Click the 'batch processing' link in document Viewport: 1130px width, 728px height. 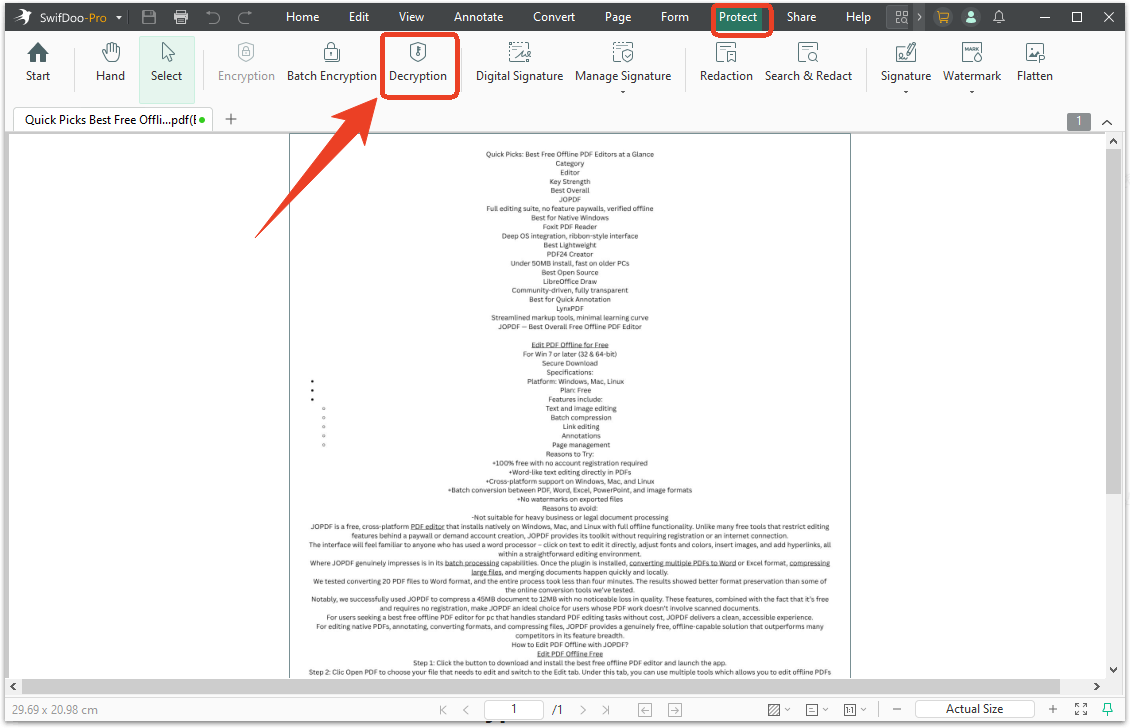pyautogui.click(x=472, y=563)
